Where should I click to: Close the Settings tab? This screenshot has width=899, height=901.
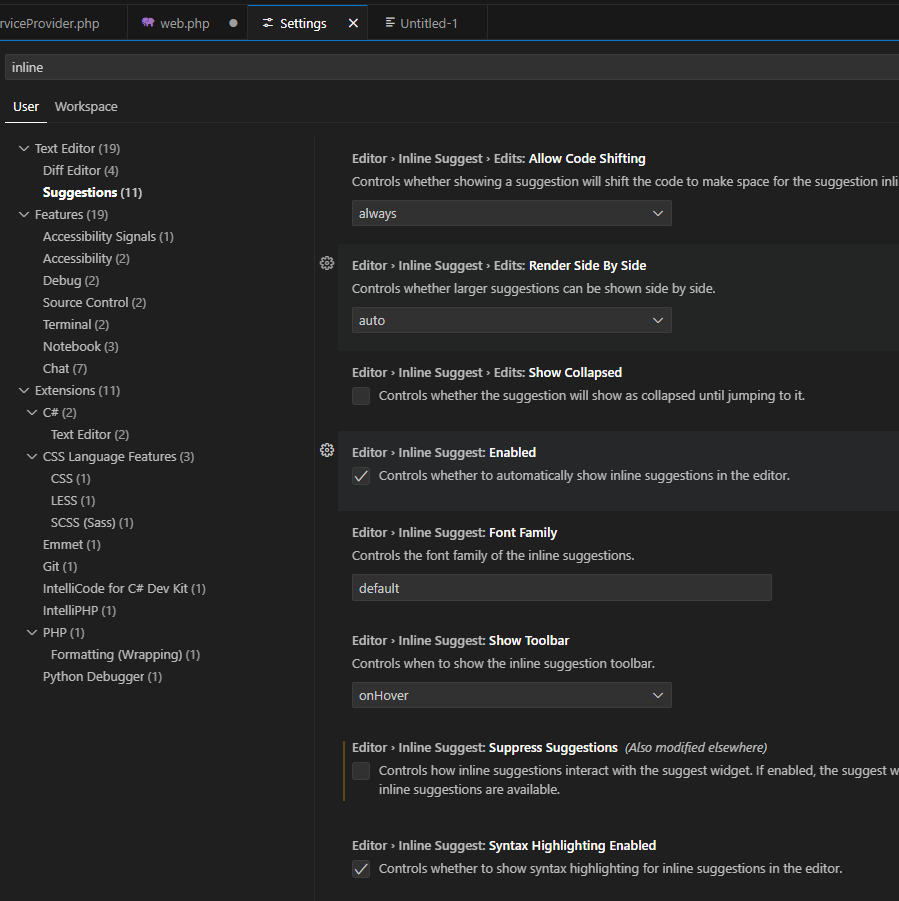(353, 23)
